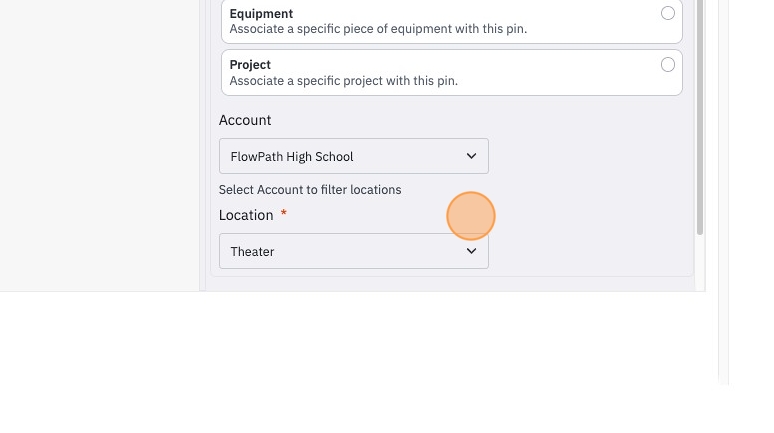Expand the Account dropdown chevron arrow
Viewport: 774px width, 433px height.
click(x=471, y=156)
